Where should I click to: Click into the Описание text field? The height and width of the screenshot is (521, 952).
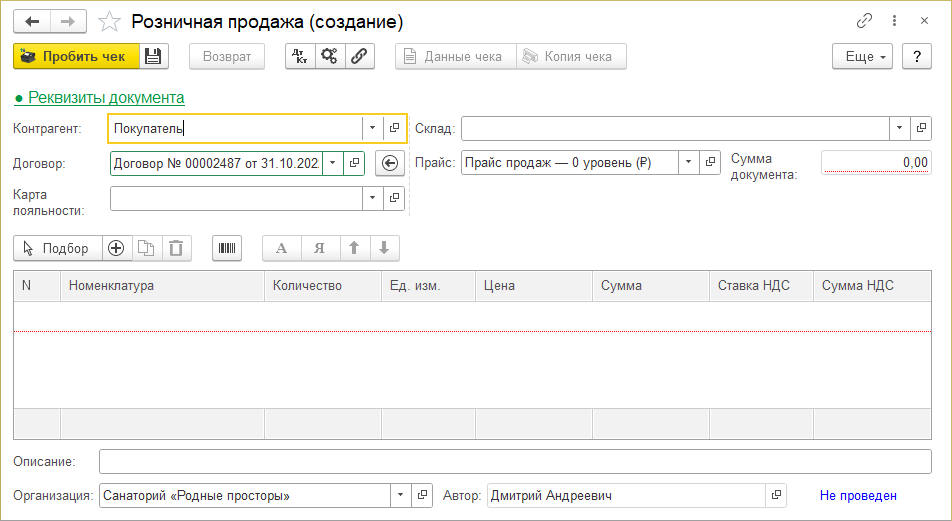(x=515, y=461)
